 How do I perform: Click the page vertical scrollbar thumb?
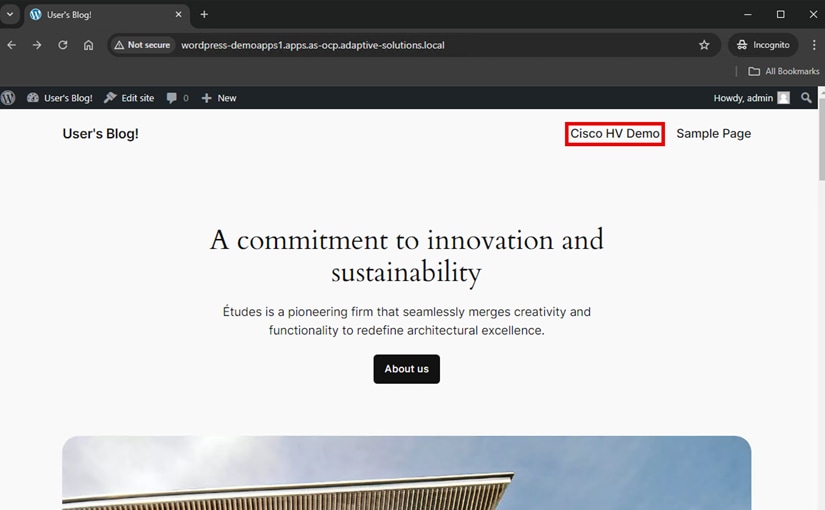click(x=821, y=139)
